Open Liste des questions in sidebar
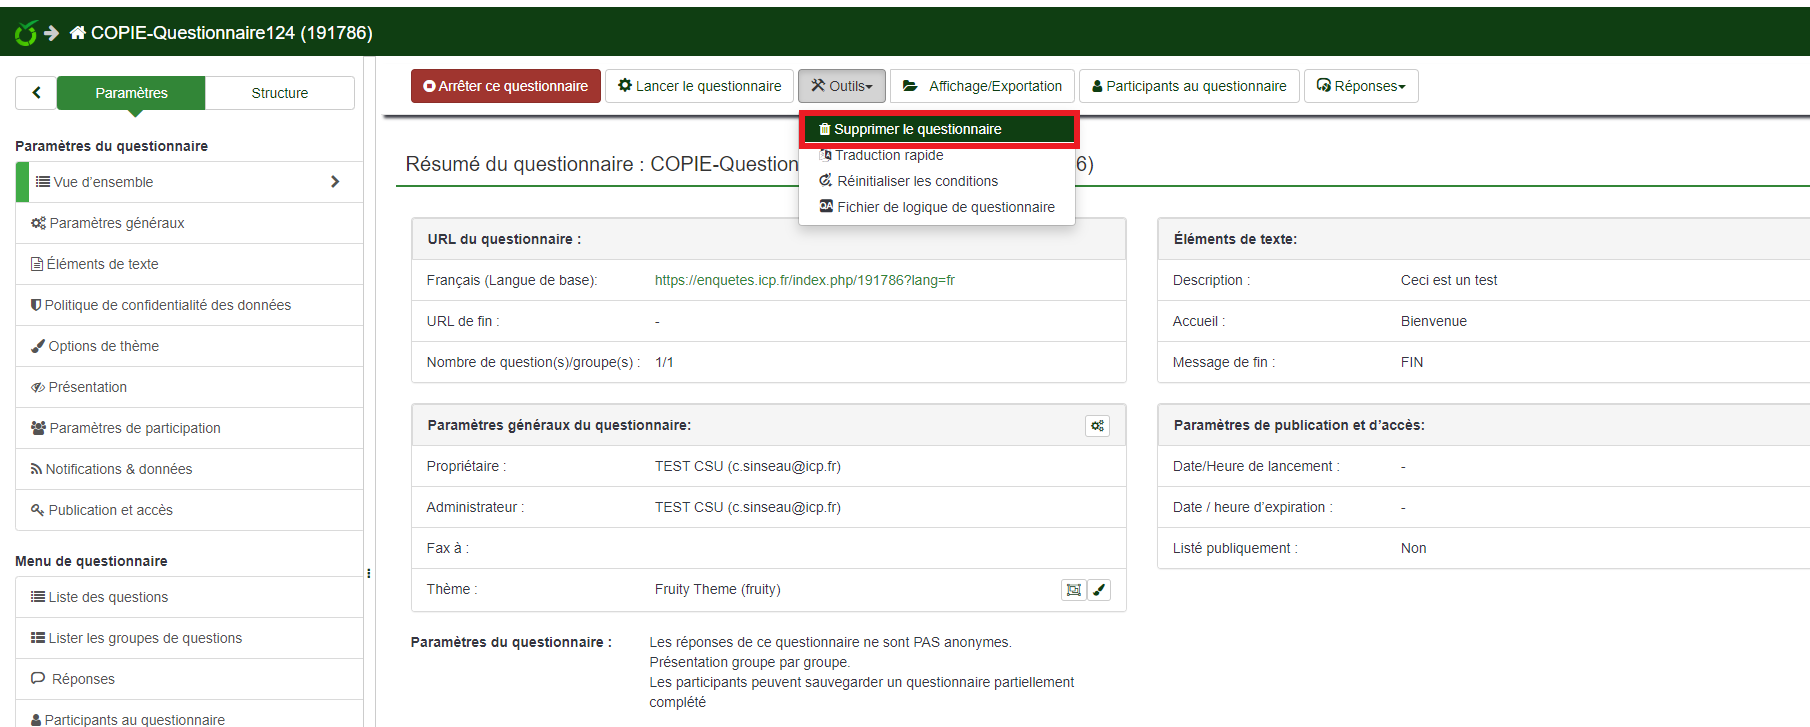This screenshot has height=727, width=1810. 108,597
